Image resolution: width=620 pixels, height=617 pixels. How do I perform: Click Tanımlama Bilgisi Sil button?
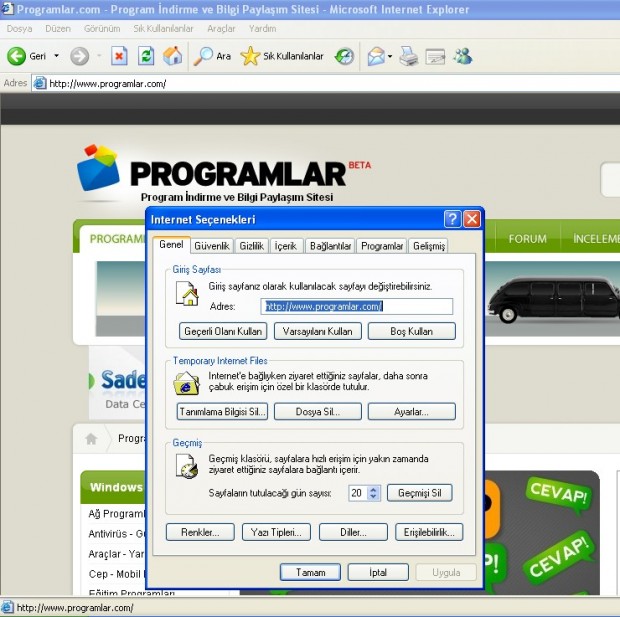pyautogui.click(x=222, y=412)
